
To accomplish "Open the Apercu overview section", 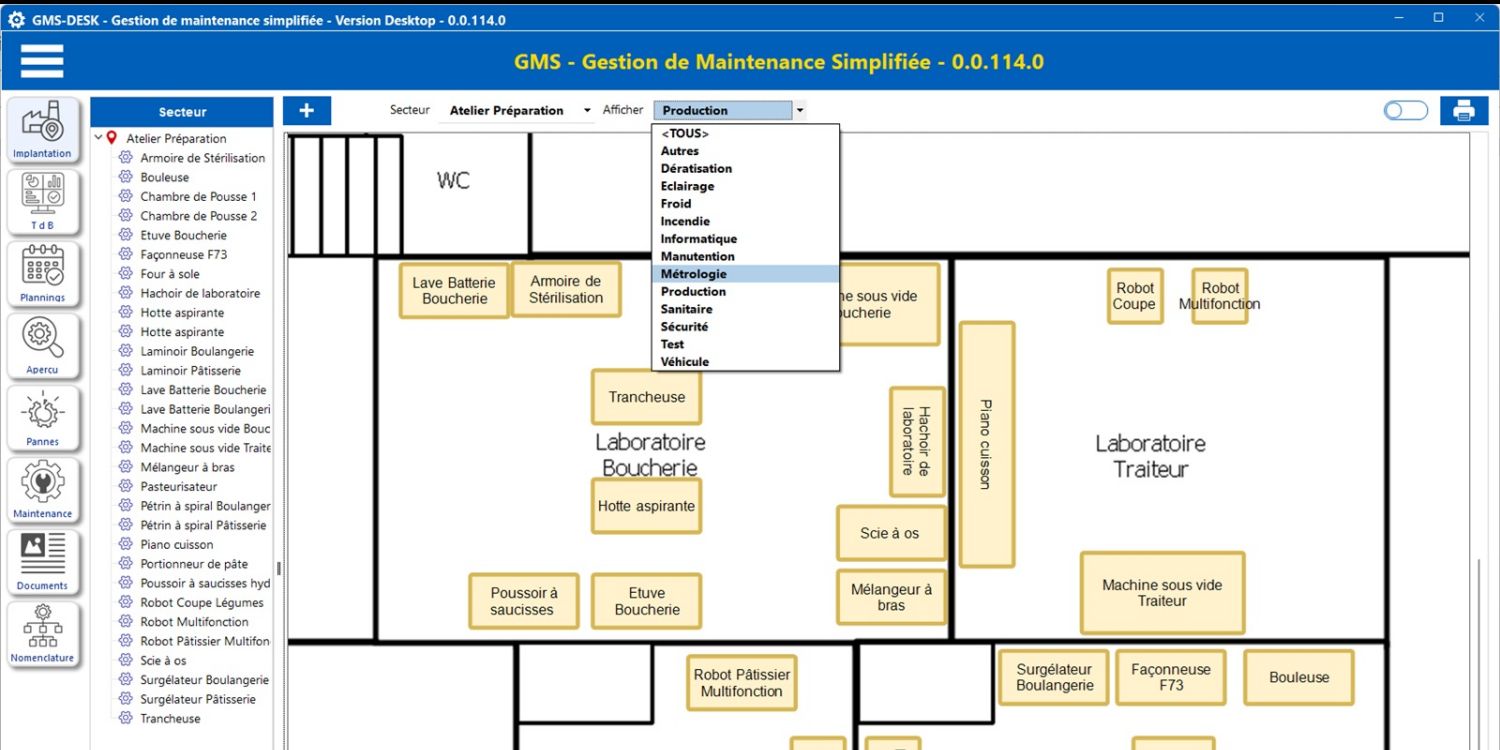I will click(x=42, y=345).
